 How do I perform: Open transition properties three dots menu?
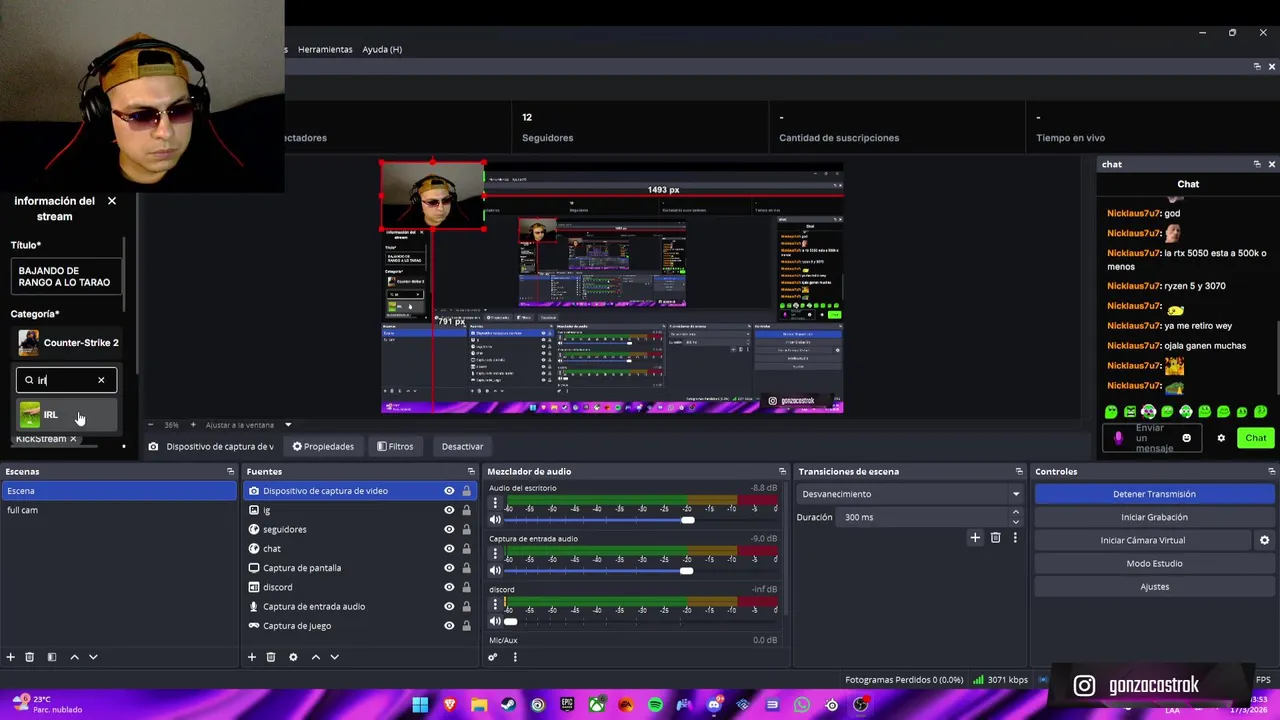(x=1015, y=538)
